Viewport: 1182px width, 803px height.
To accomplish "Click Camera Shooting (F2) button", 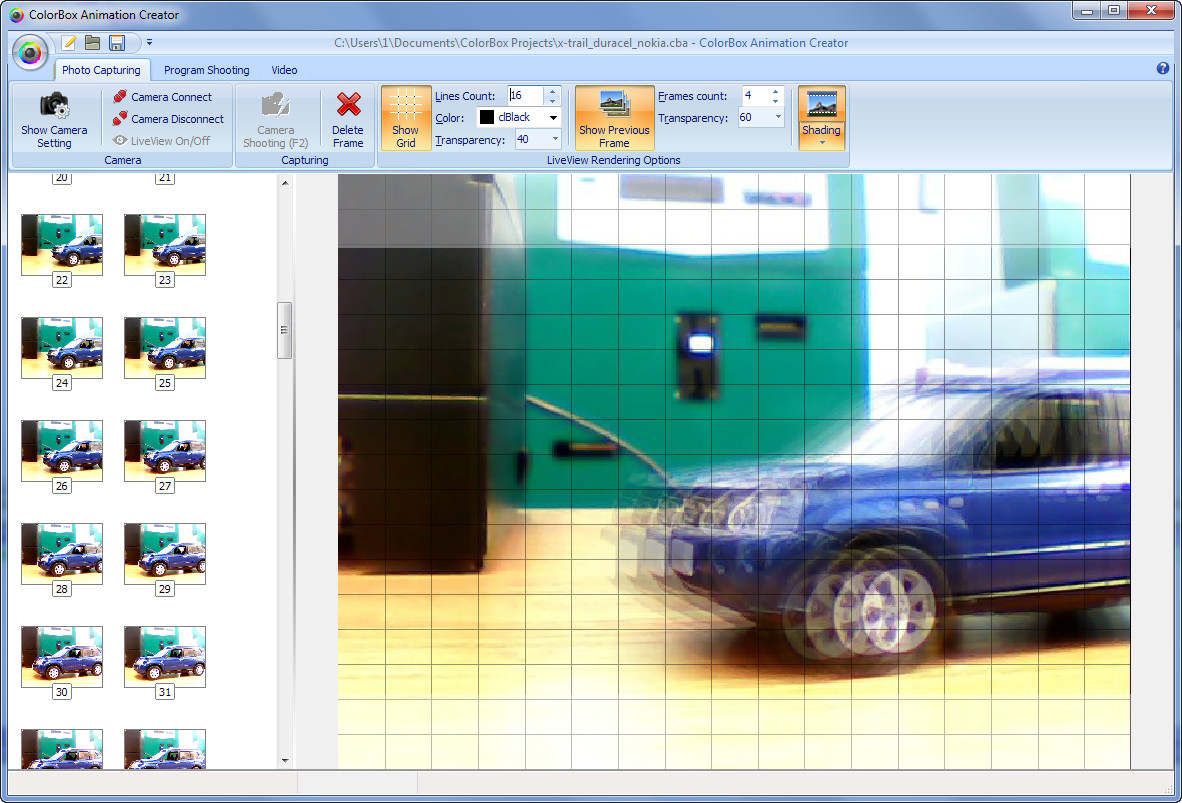I will (275, 119).
